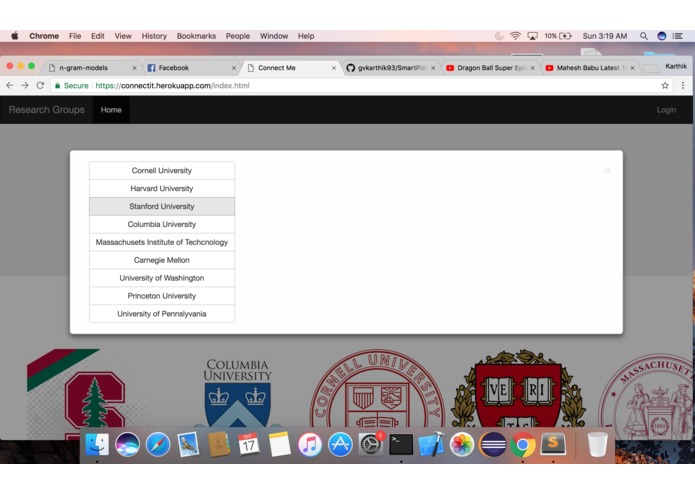The width and height of the screenshot is (695, 494).
Task: Open Safari from the dock
Action: 158,444
